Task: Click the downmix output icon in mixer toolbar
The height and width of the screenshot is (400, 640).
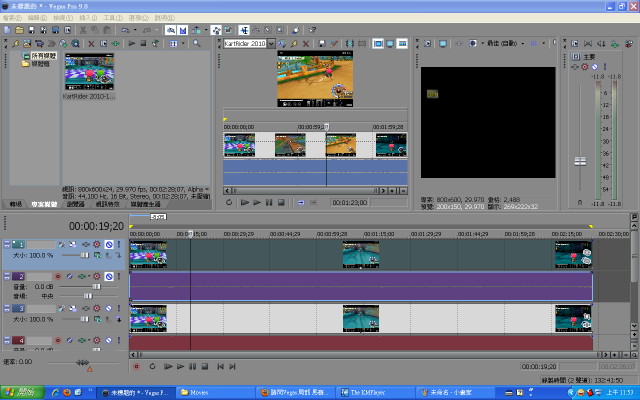Action: click(601, 43)
